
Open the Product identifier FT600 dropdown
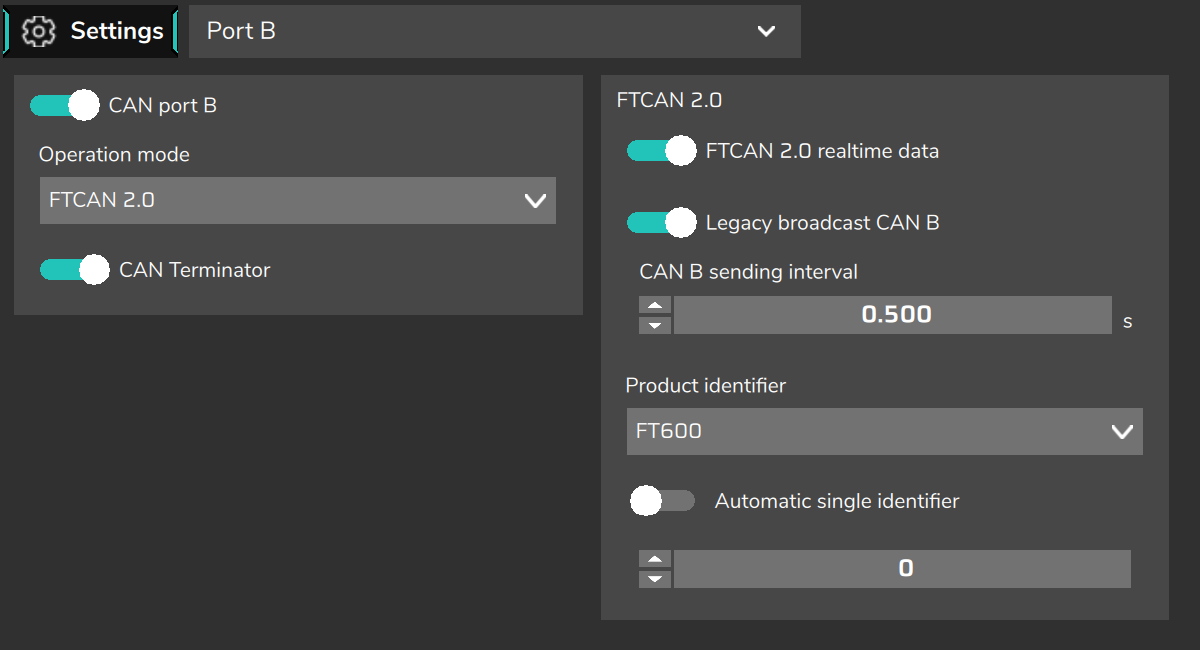point(884,431)
